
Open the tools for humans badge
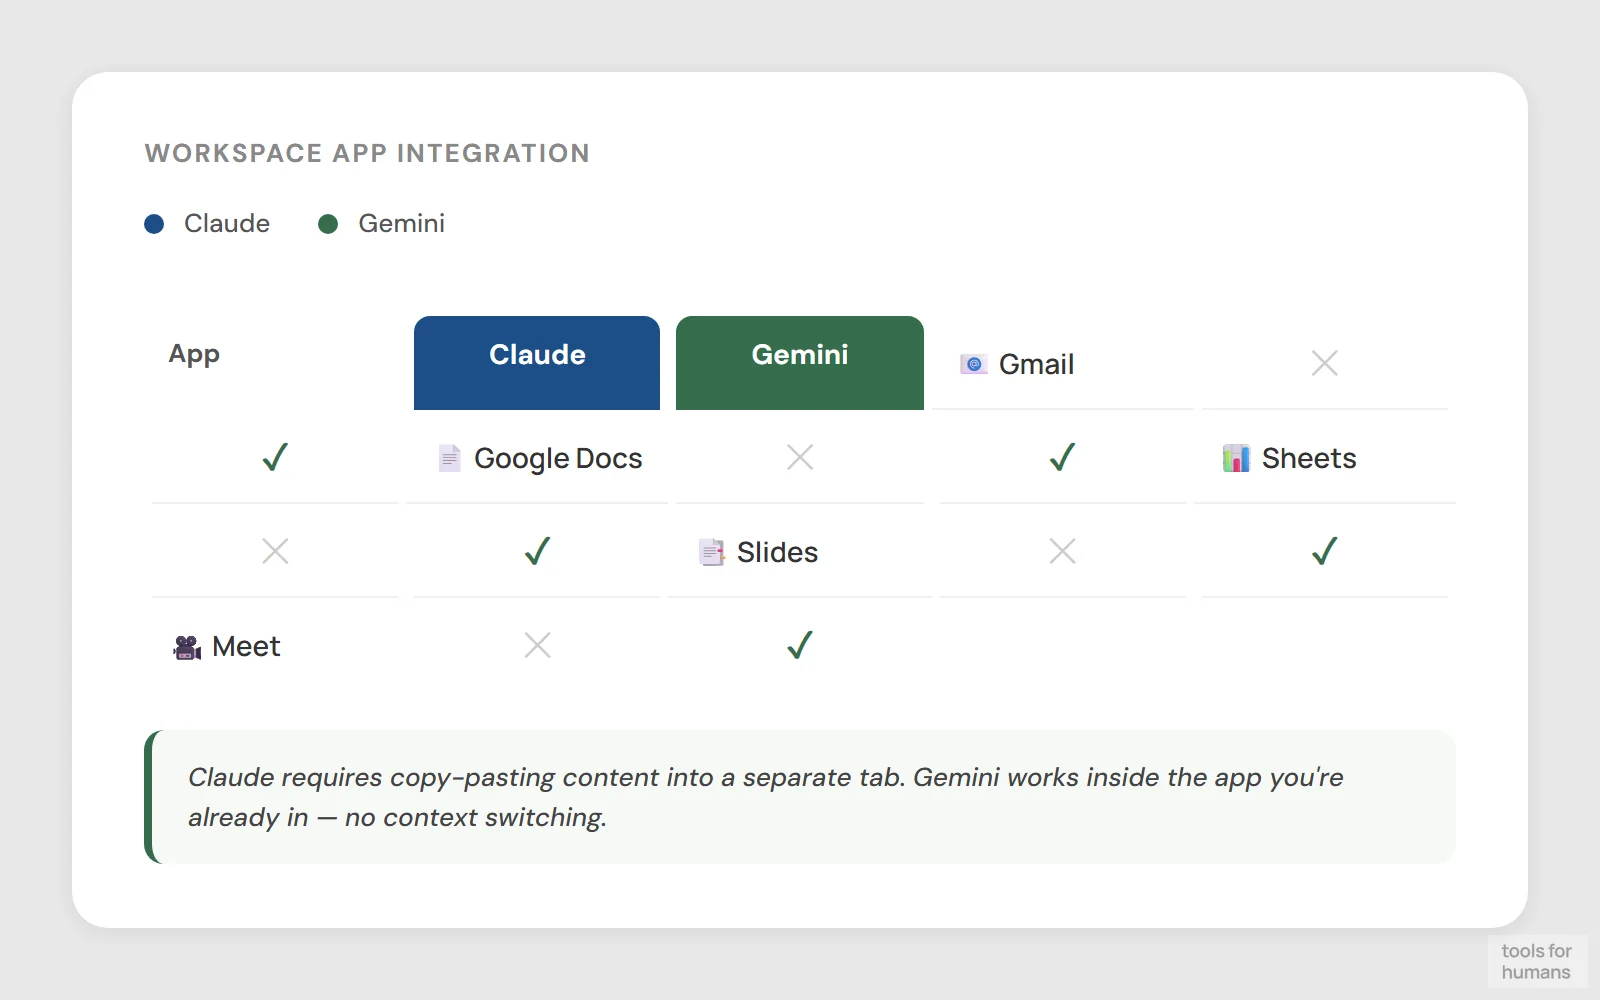coord(1537,960)
